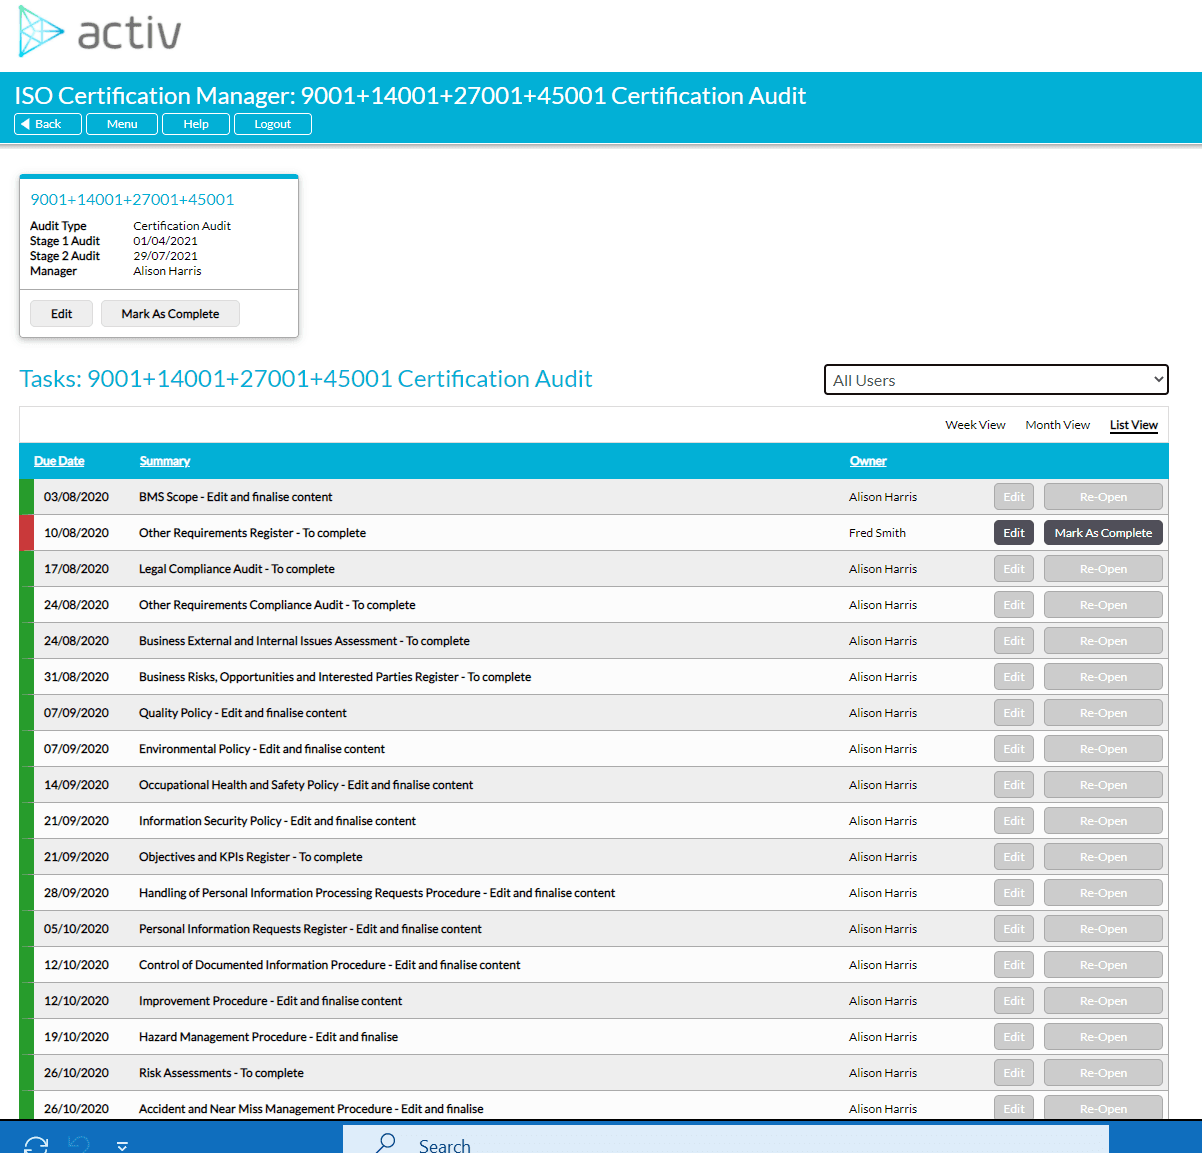Click the magnifier icon in the Search bar

point(385,1142)
